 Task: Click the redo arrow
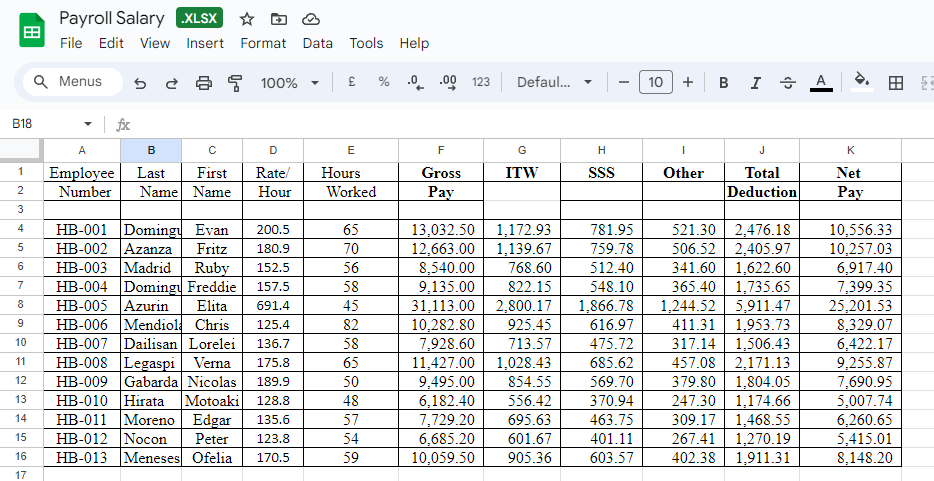click(x=172, y=83)
